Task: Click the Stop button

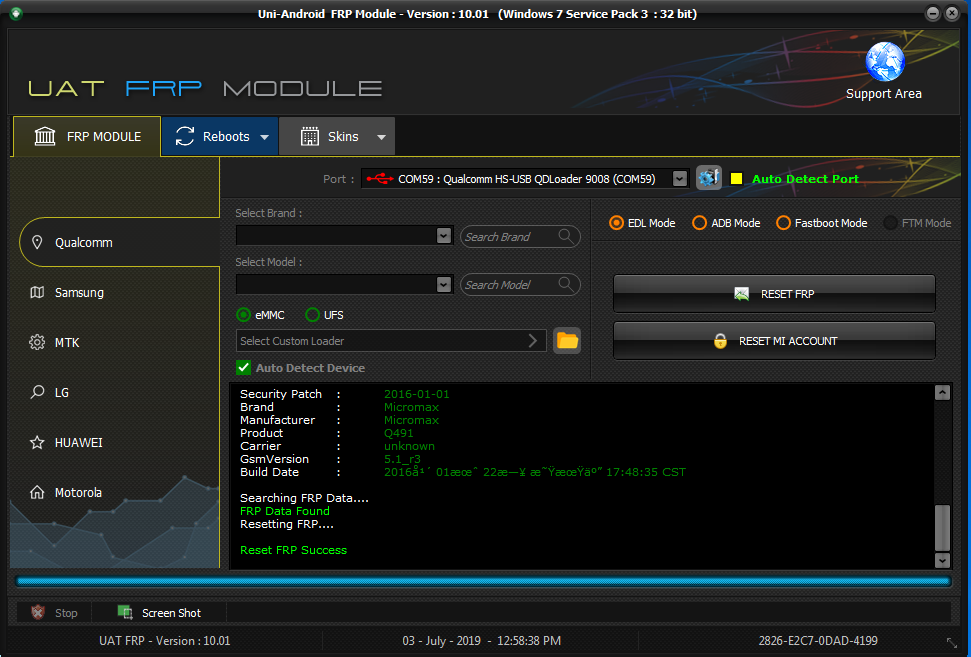Action: (54, 612)
